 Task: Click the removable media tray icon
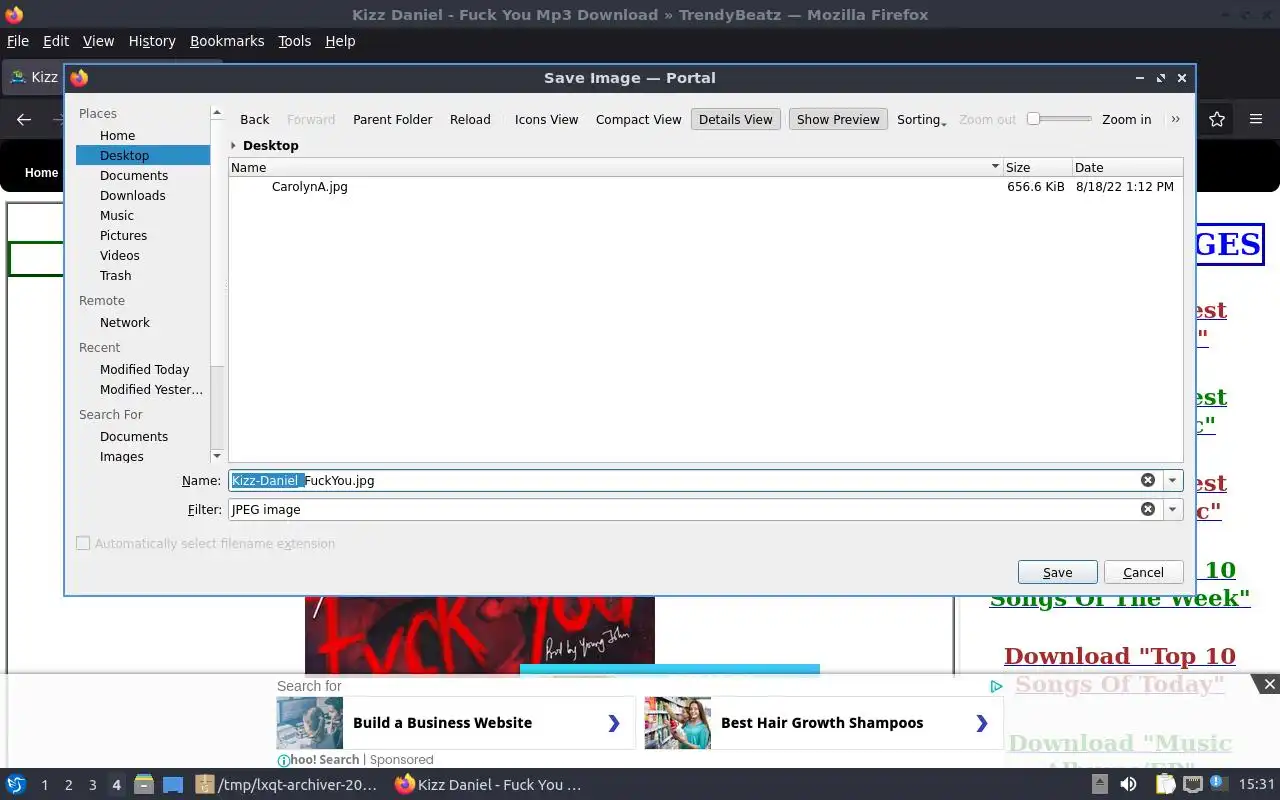[1099, 785]
